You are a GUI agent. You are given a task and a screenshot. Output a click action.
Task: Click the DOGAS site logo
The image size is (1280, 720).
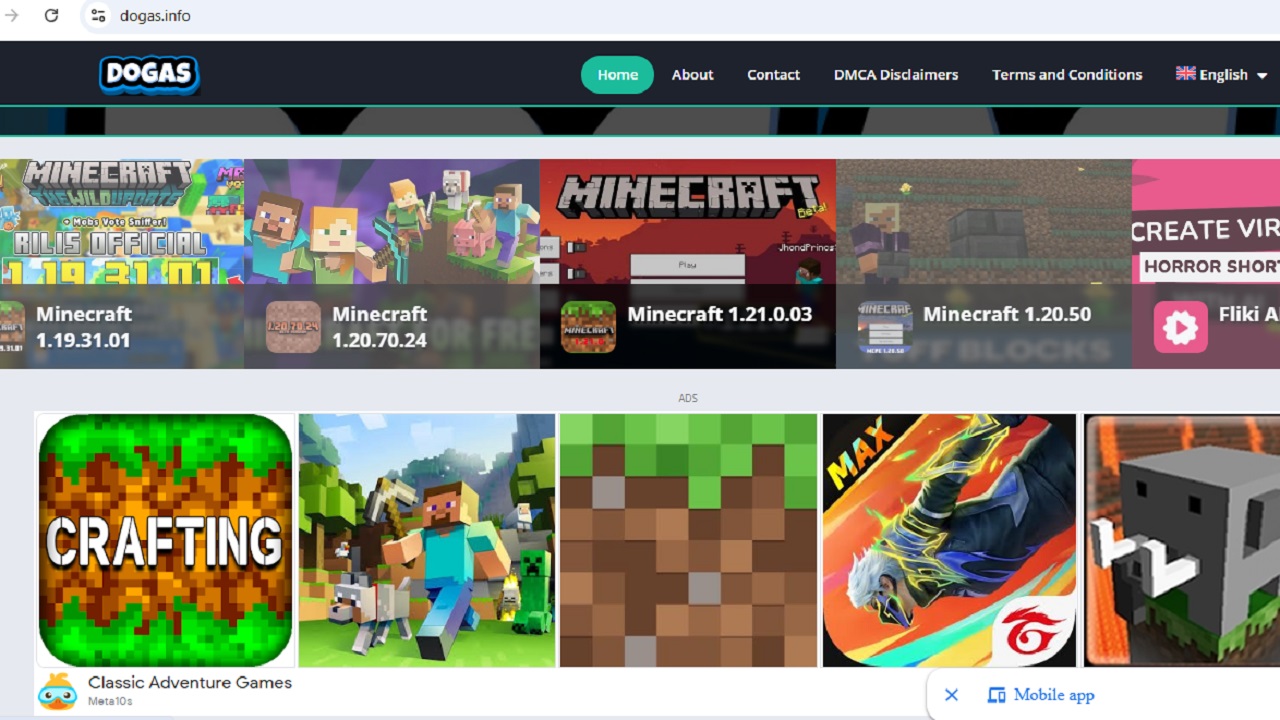tap(149, 73)
